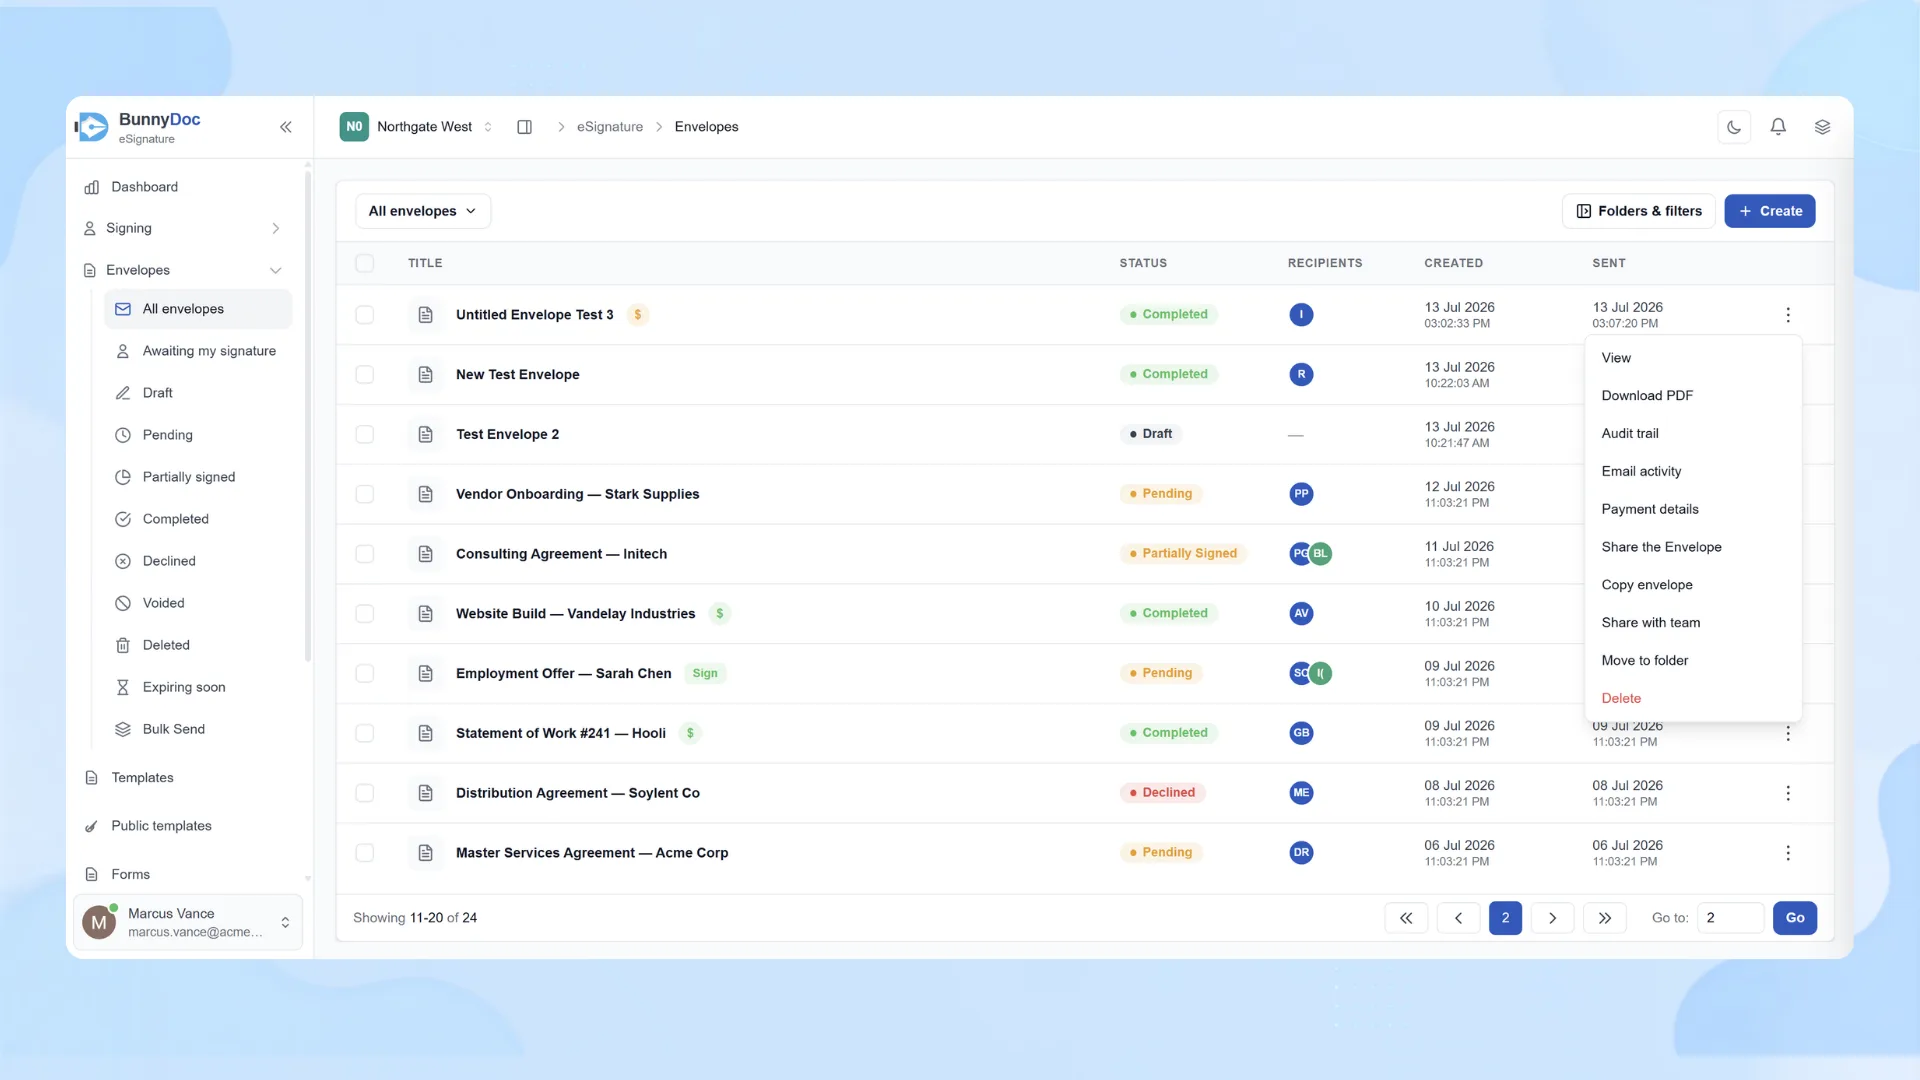
Task: Select current page 2 button
Action: click(x=1505, y=918)
